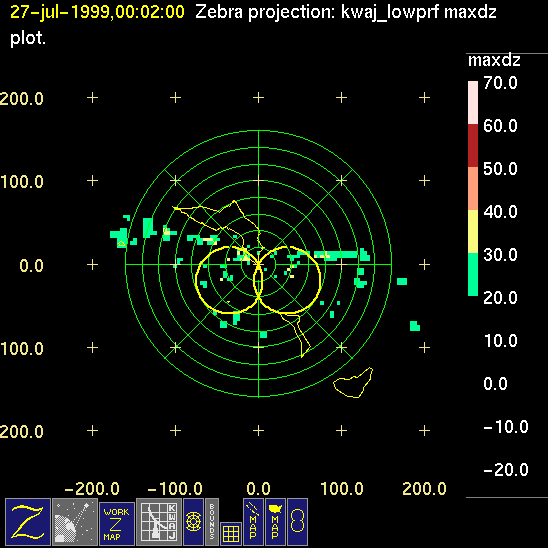Toggle the range rings overlay icon
The width and height of the screenshot is (548, 548).
(193, 522)
